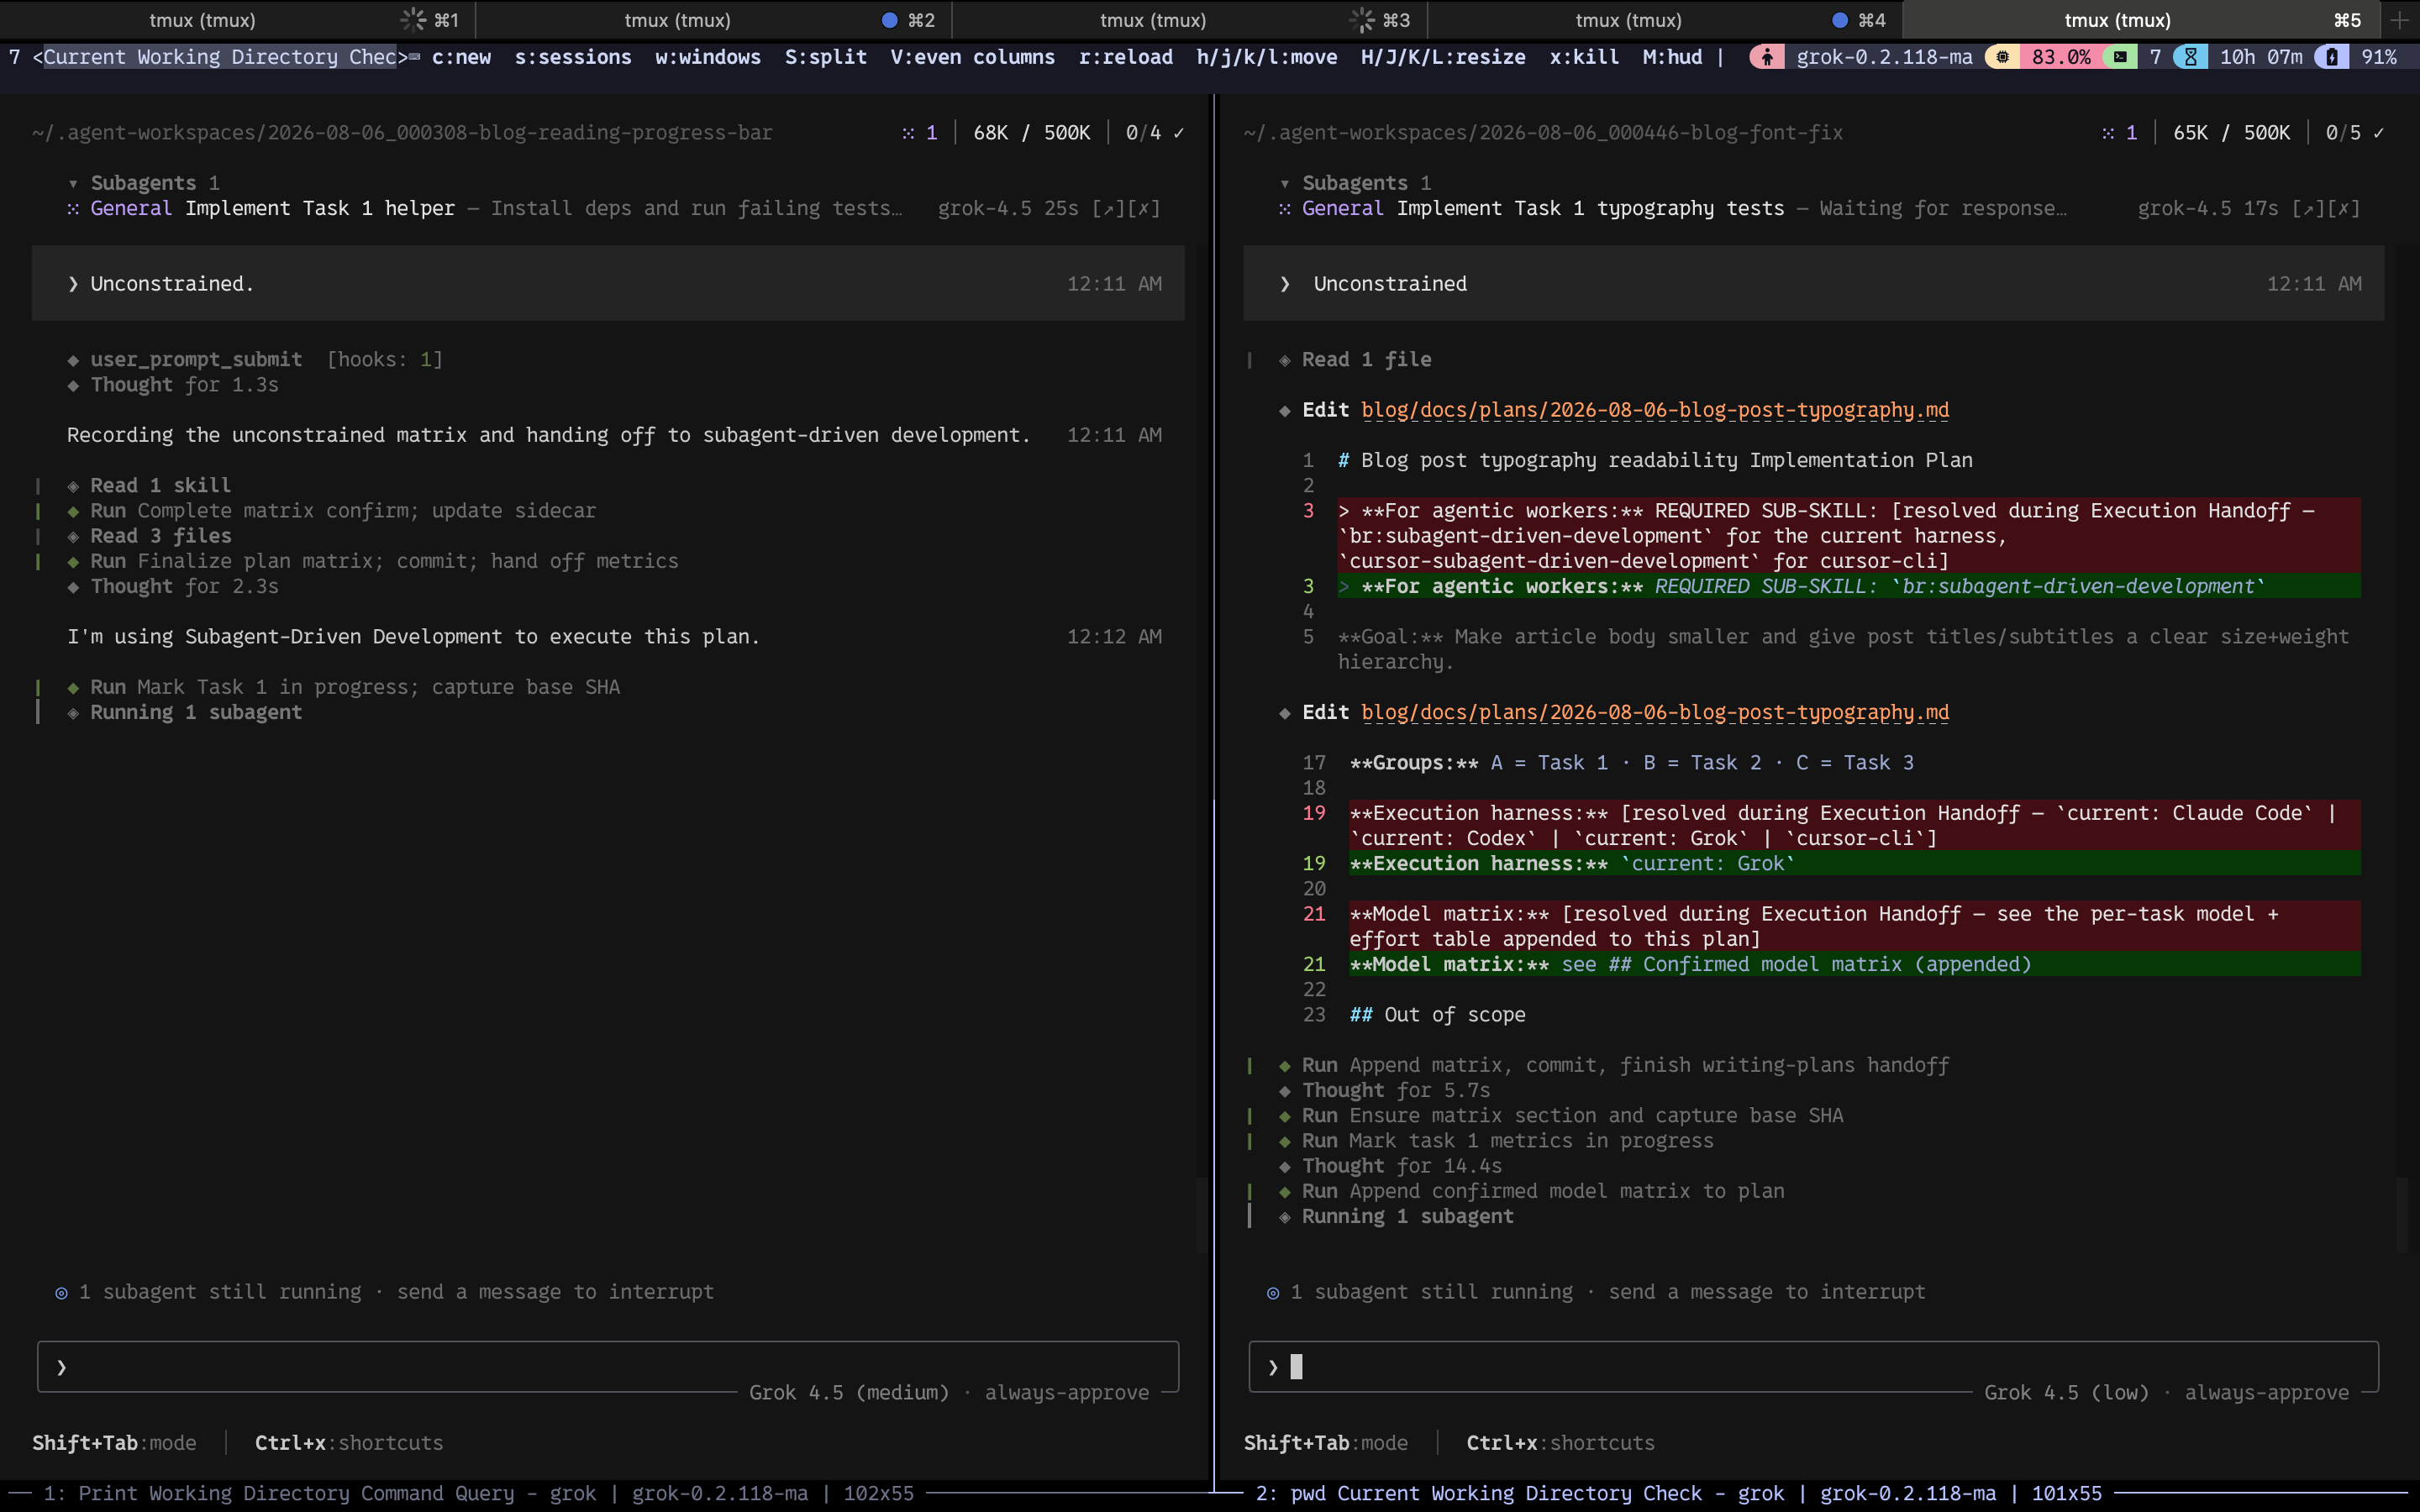Screen dimensions: 2420x1512
Task: Switch to terminal tab ⌘1
Action: pyautogui.click(x=237, y=20)
